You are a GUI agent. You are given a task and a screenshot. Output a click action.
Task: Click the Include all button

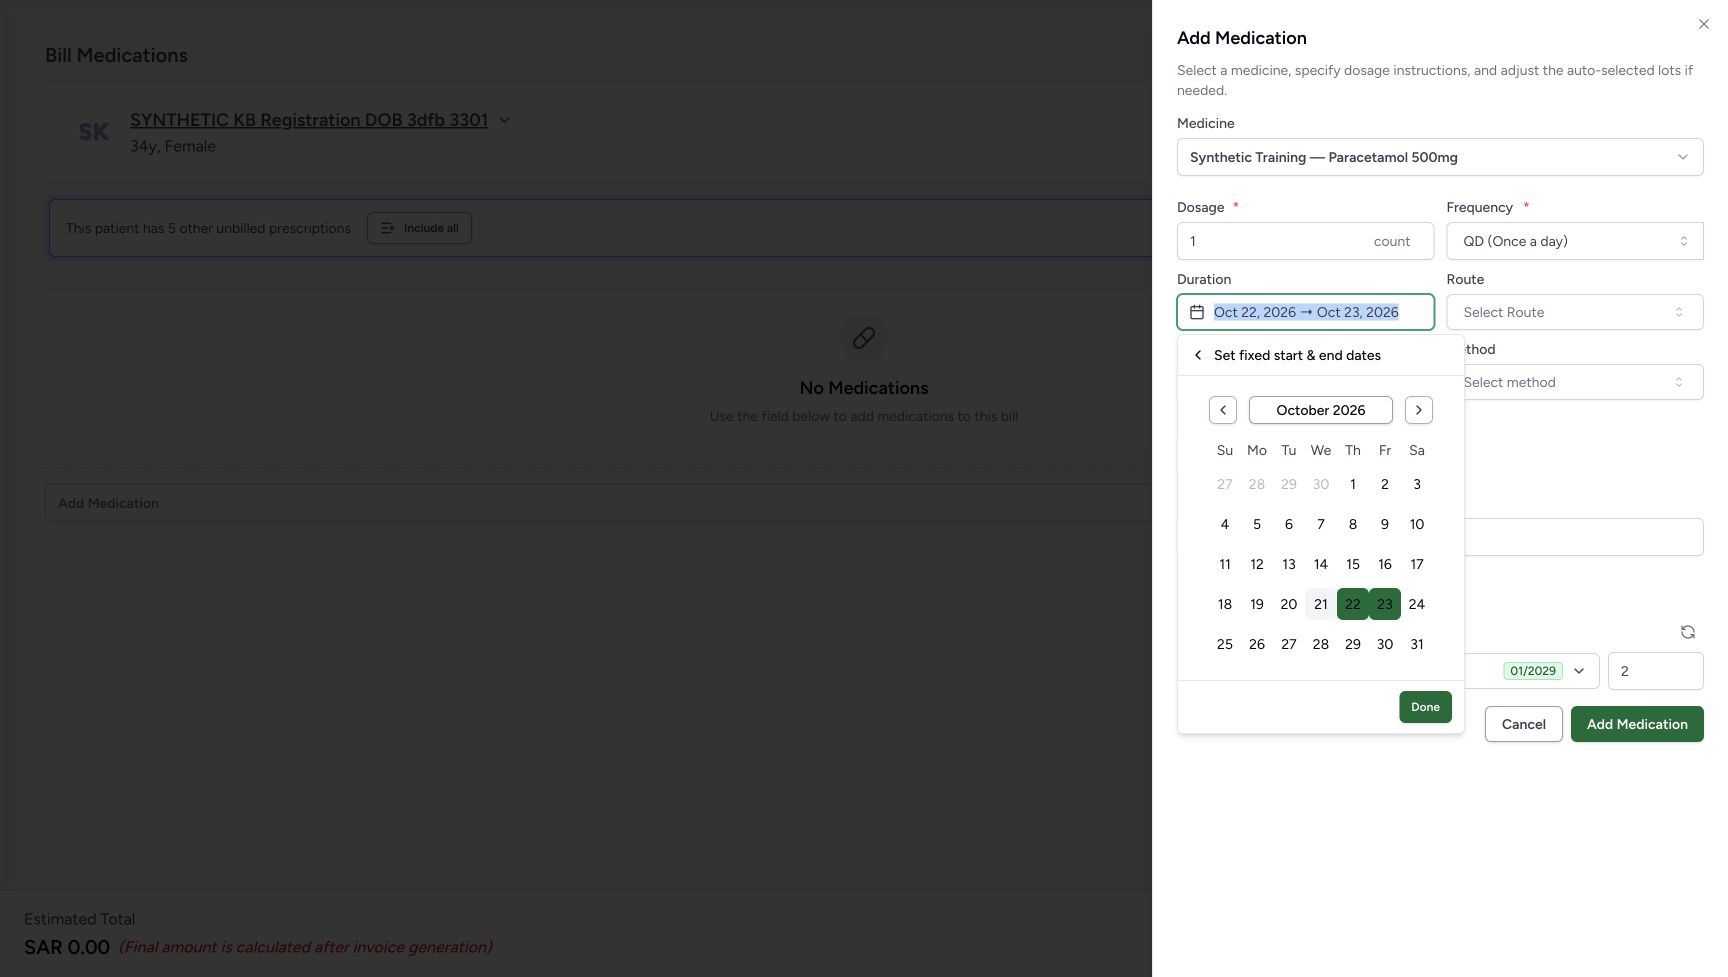coord(419,228)
